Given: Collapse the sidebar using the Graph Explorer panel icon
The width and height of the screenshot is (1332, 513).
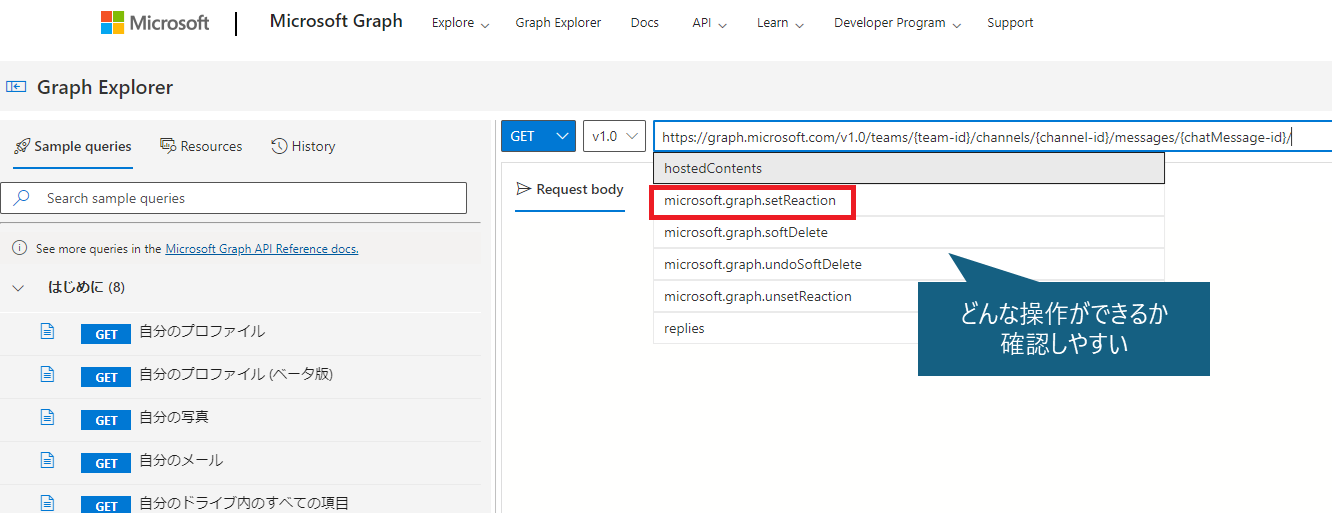Looking at the screenshot, I should (x=16, y=87).
